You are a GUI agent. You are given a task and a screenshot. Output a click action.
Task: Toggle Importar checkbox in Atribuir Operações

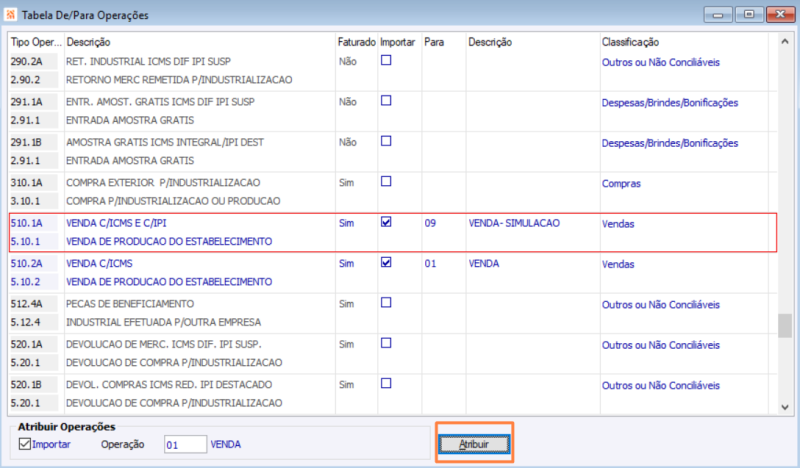tap(24, 444)
